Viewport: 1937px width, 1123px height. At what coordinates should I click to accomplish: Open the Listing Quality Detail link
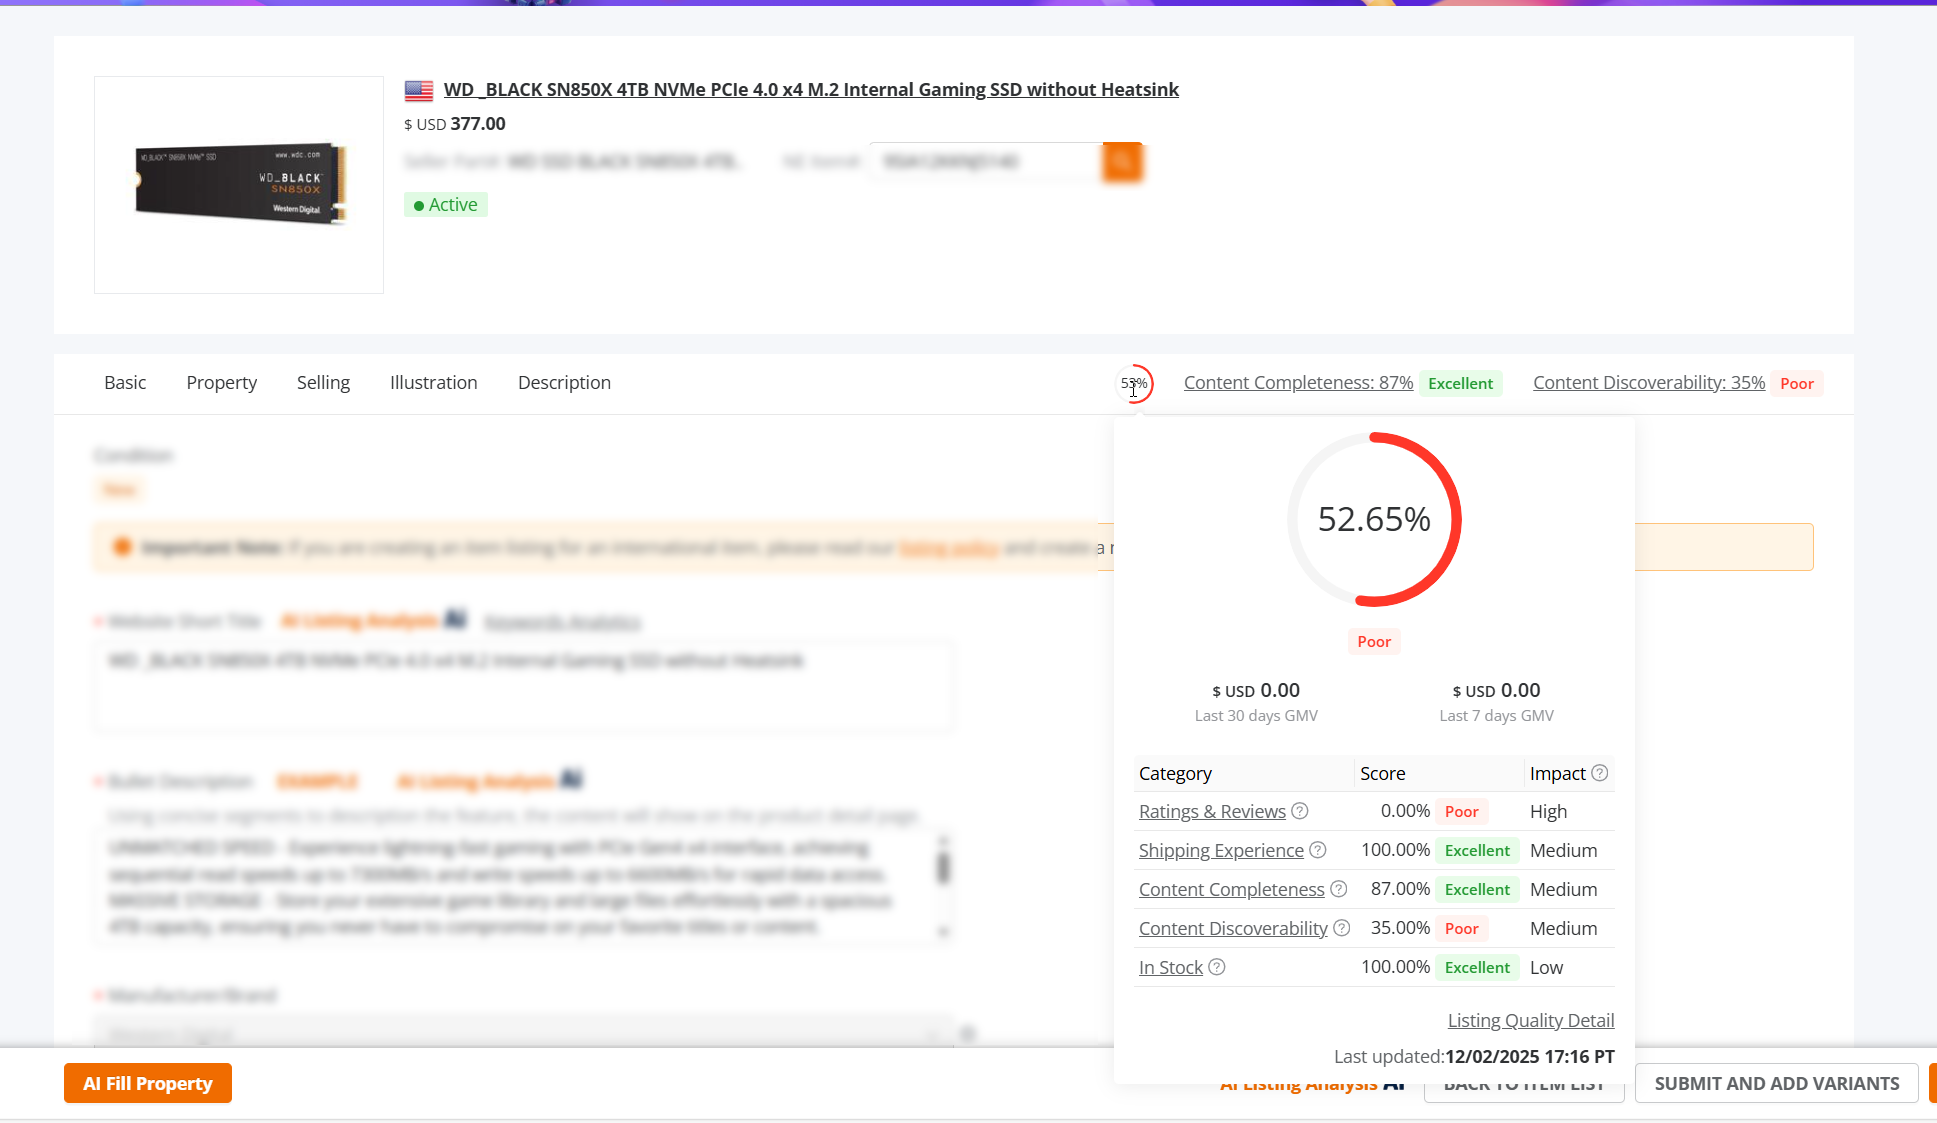point(1530,1020)
